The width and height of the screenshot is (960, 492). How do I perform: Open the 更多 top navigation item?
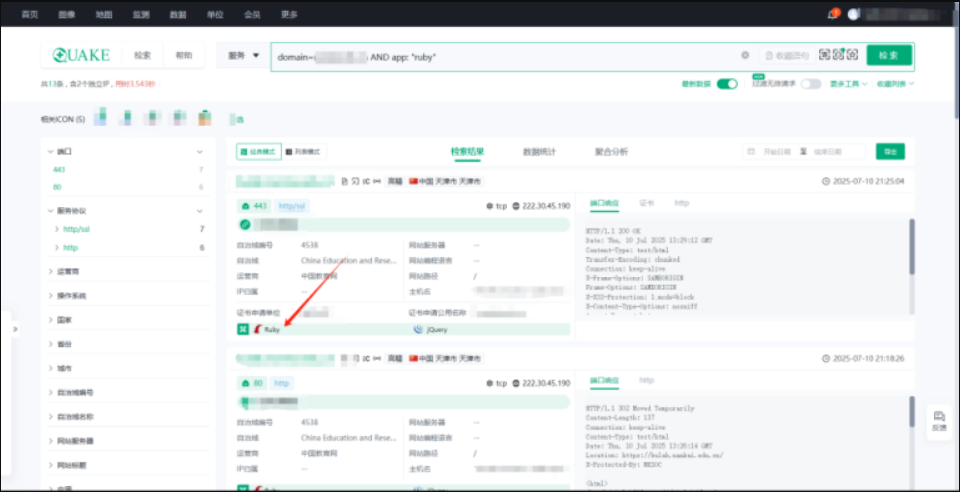pyautogui.click(x=289, y=14)
